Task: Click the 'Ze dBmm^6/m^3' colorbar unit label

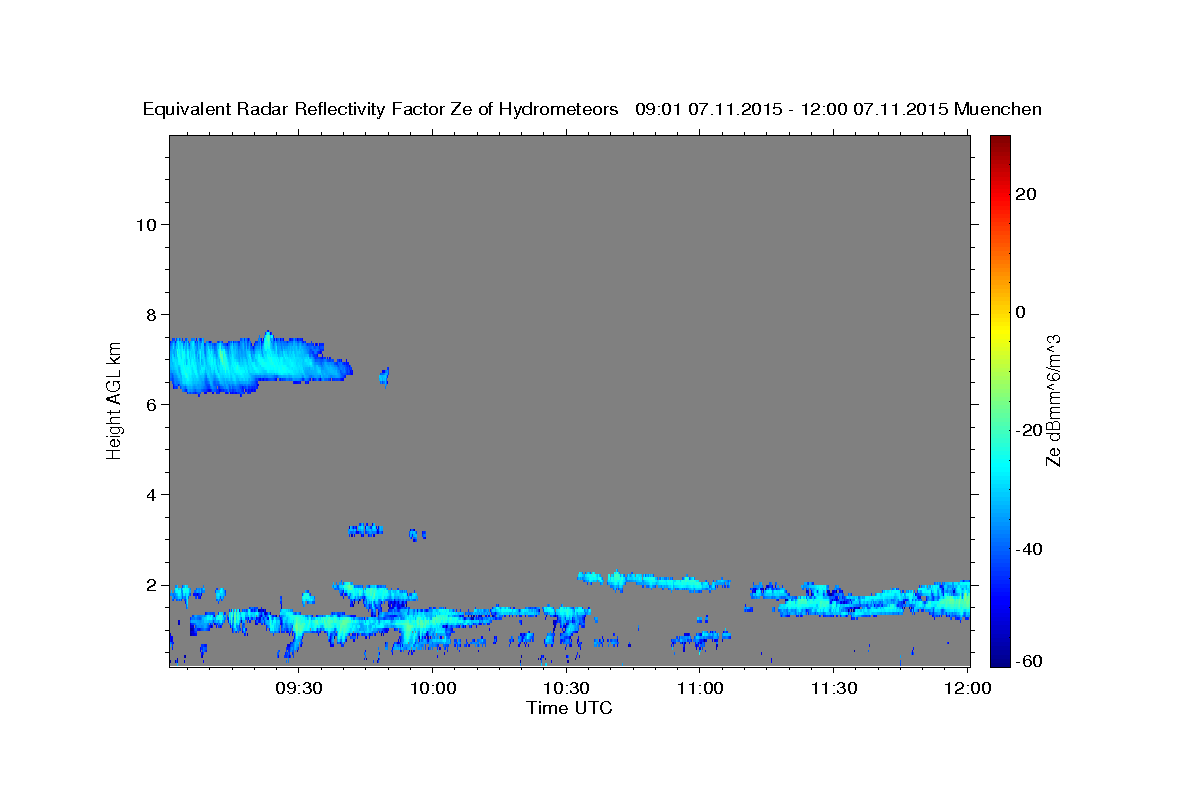Action: coord(1053,400)
